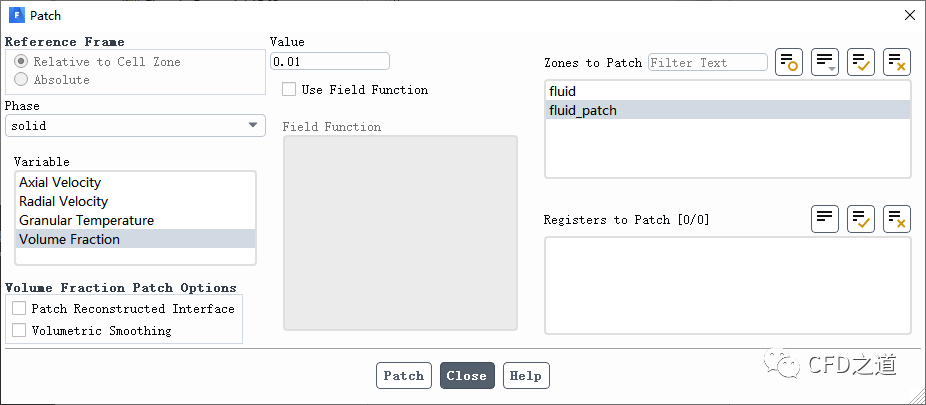The width and height of the screenshot is (926, 405).
Task: Select Granular Temperature in Variable list
Action: pos(86,220)
